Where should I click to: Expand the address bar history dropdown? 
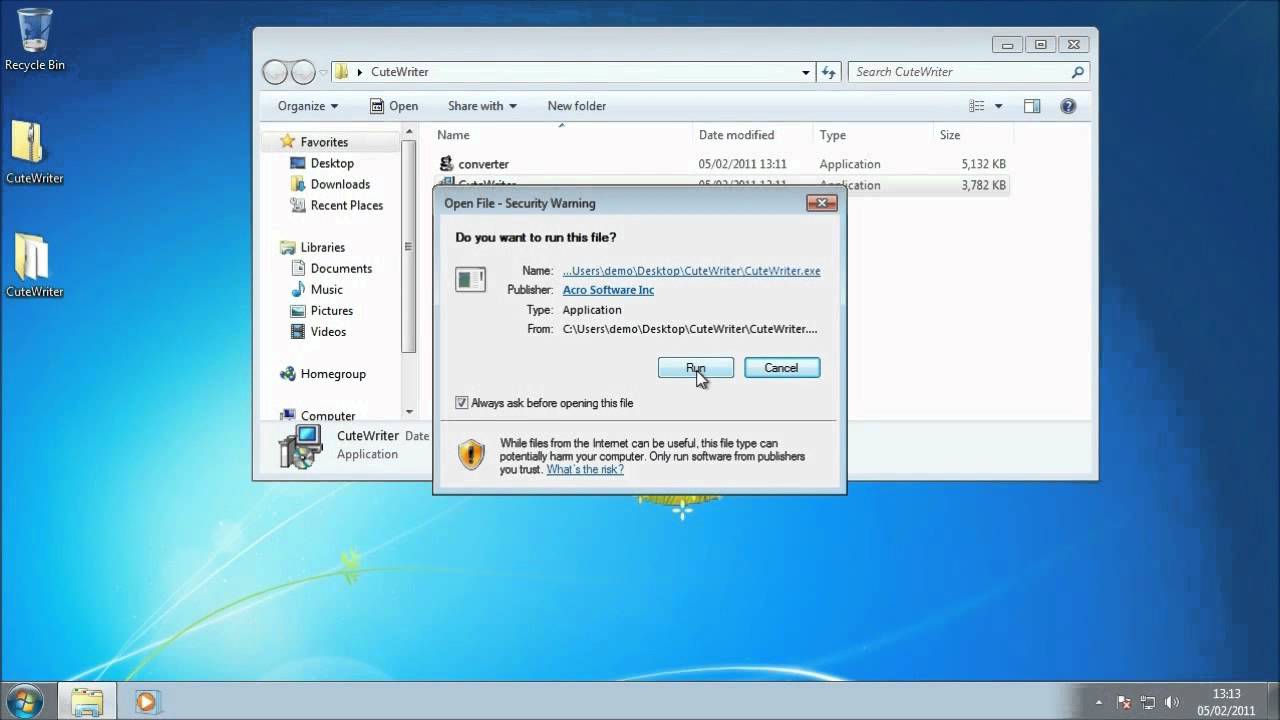pos(806,72)
